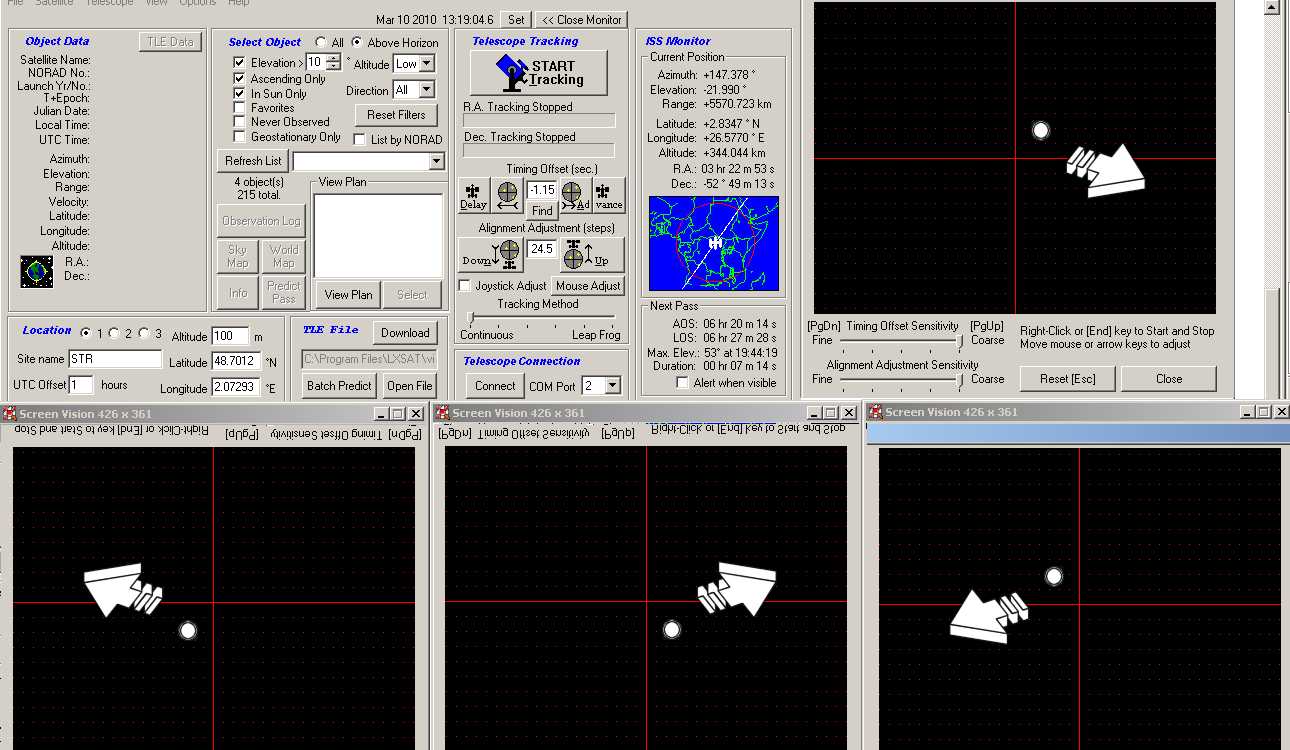
Task: Click the Reset [Esc] button
Action: 1068,379
